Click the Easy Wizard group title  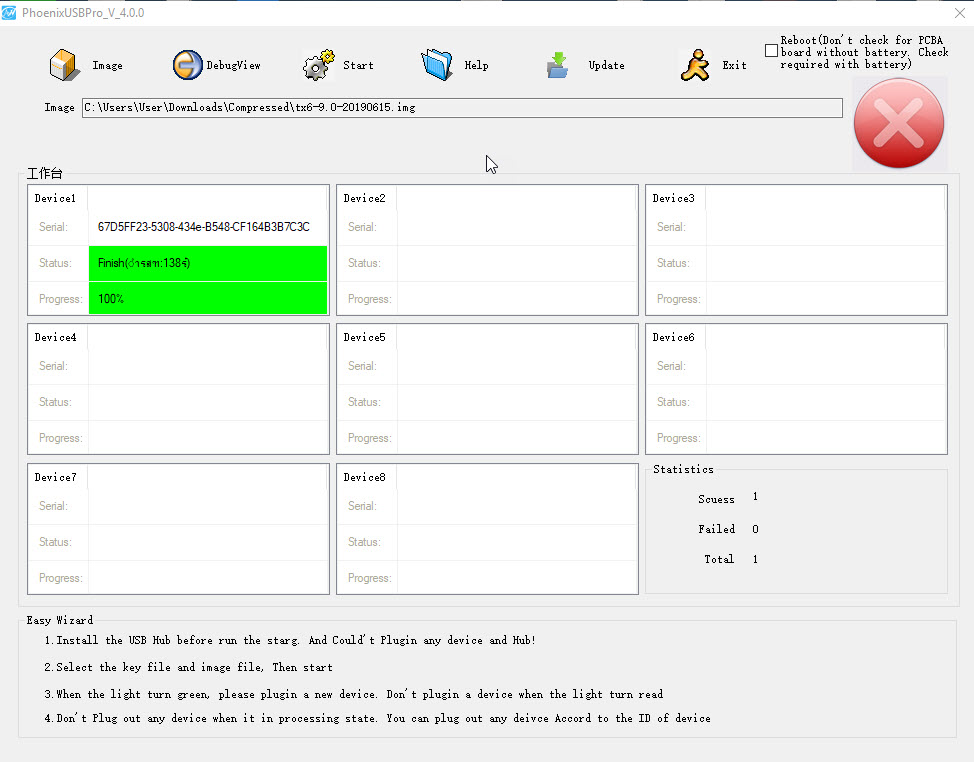(60, 620)
